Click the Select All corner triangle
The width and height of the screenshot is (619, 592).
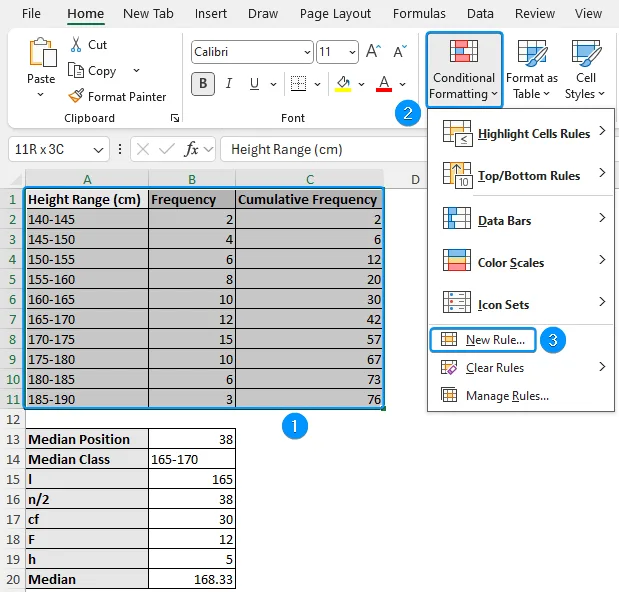click(16, 180)
